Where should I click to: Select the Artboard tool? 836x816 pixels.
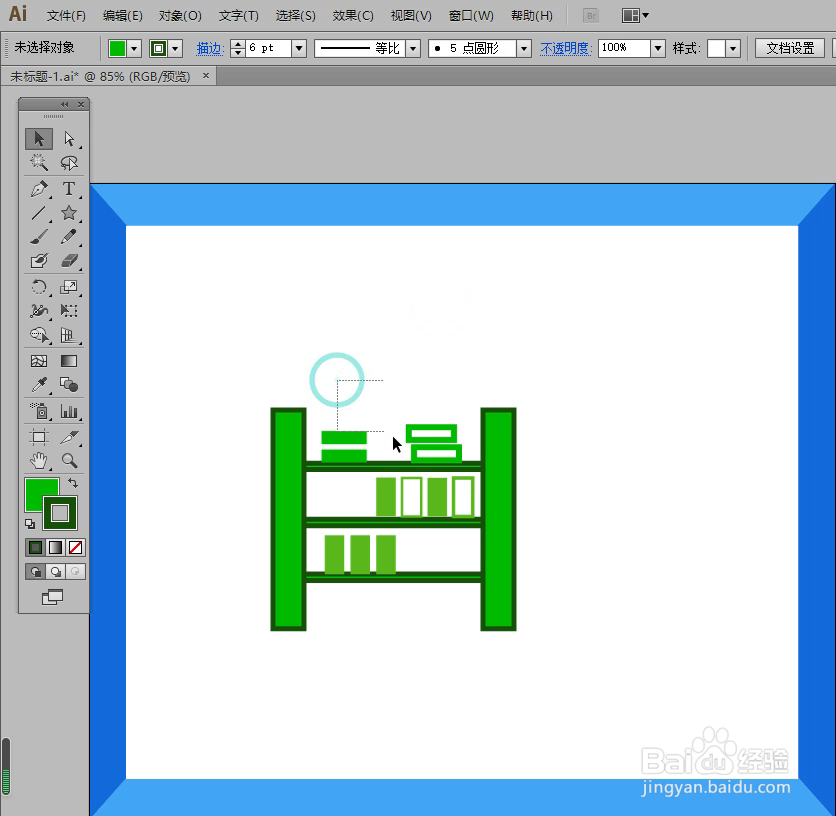click(x=39, y=437)
